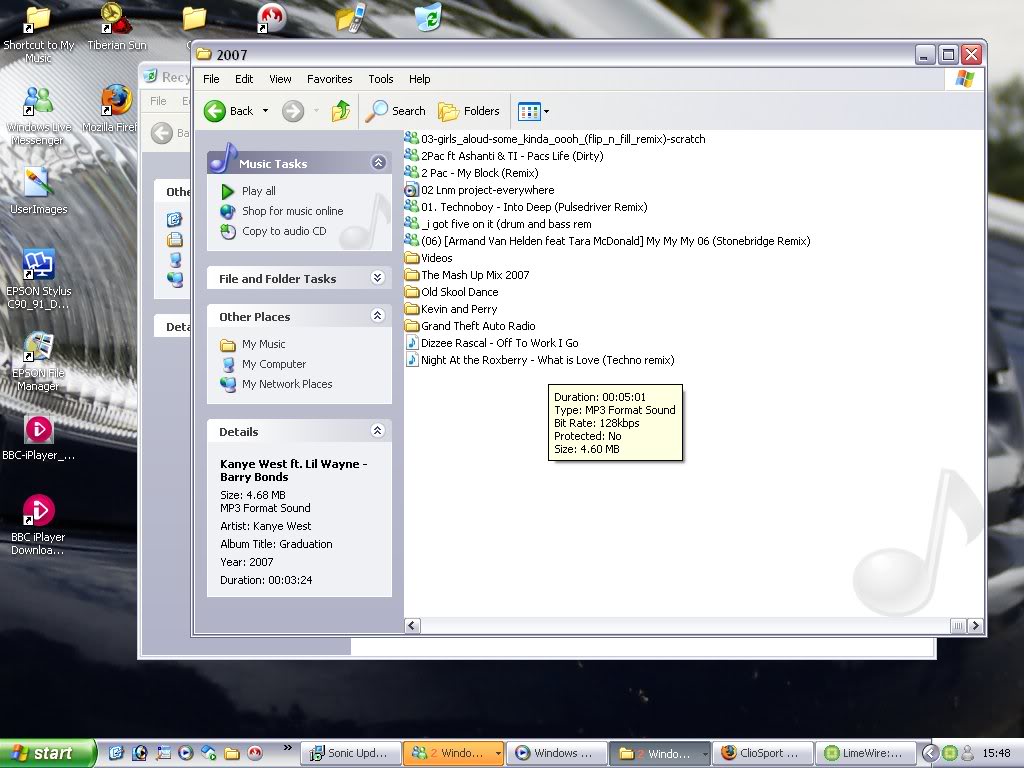
Task: Collapse the Details panel
Action: 378,431
